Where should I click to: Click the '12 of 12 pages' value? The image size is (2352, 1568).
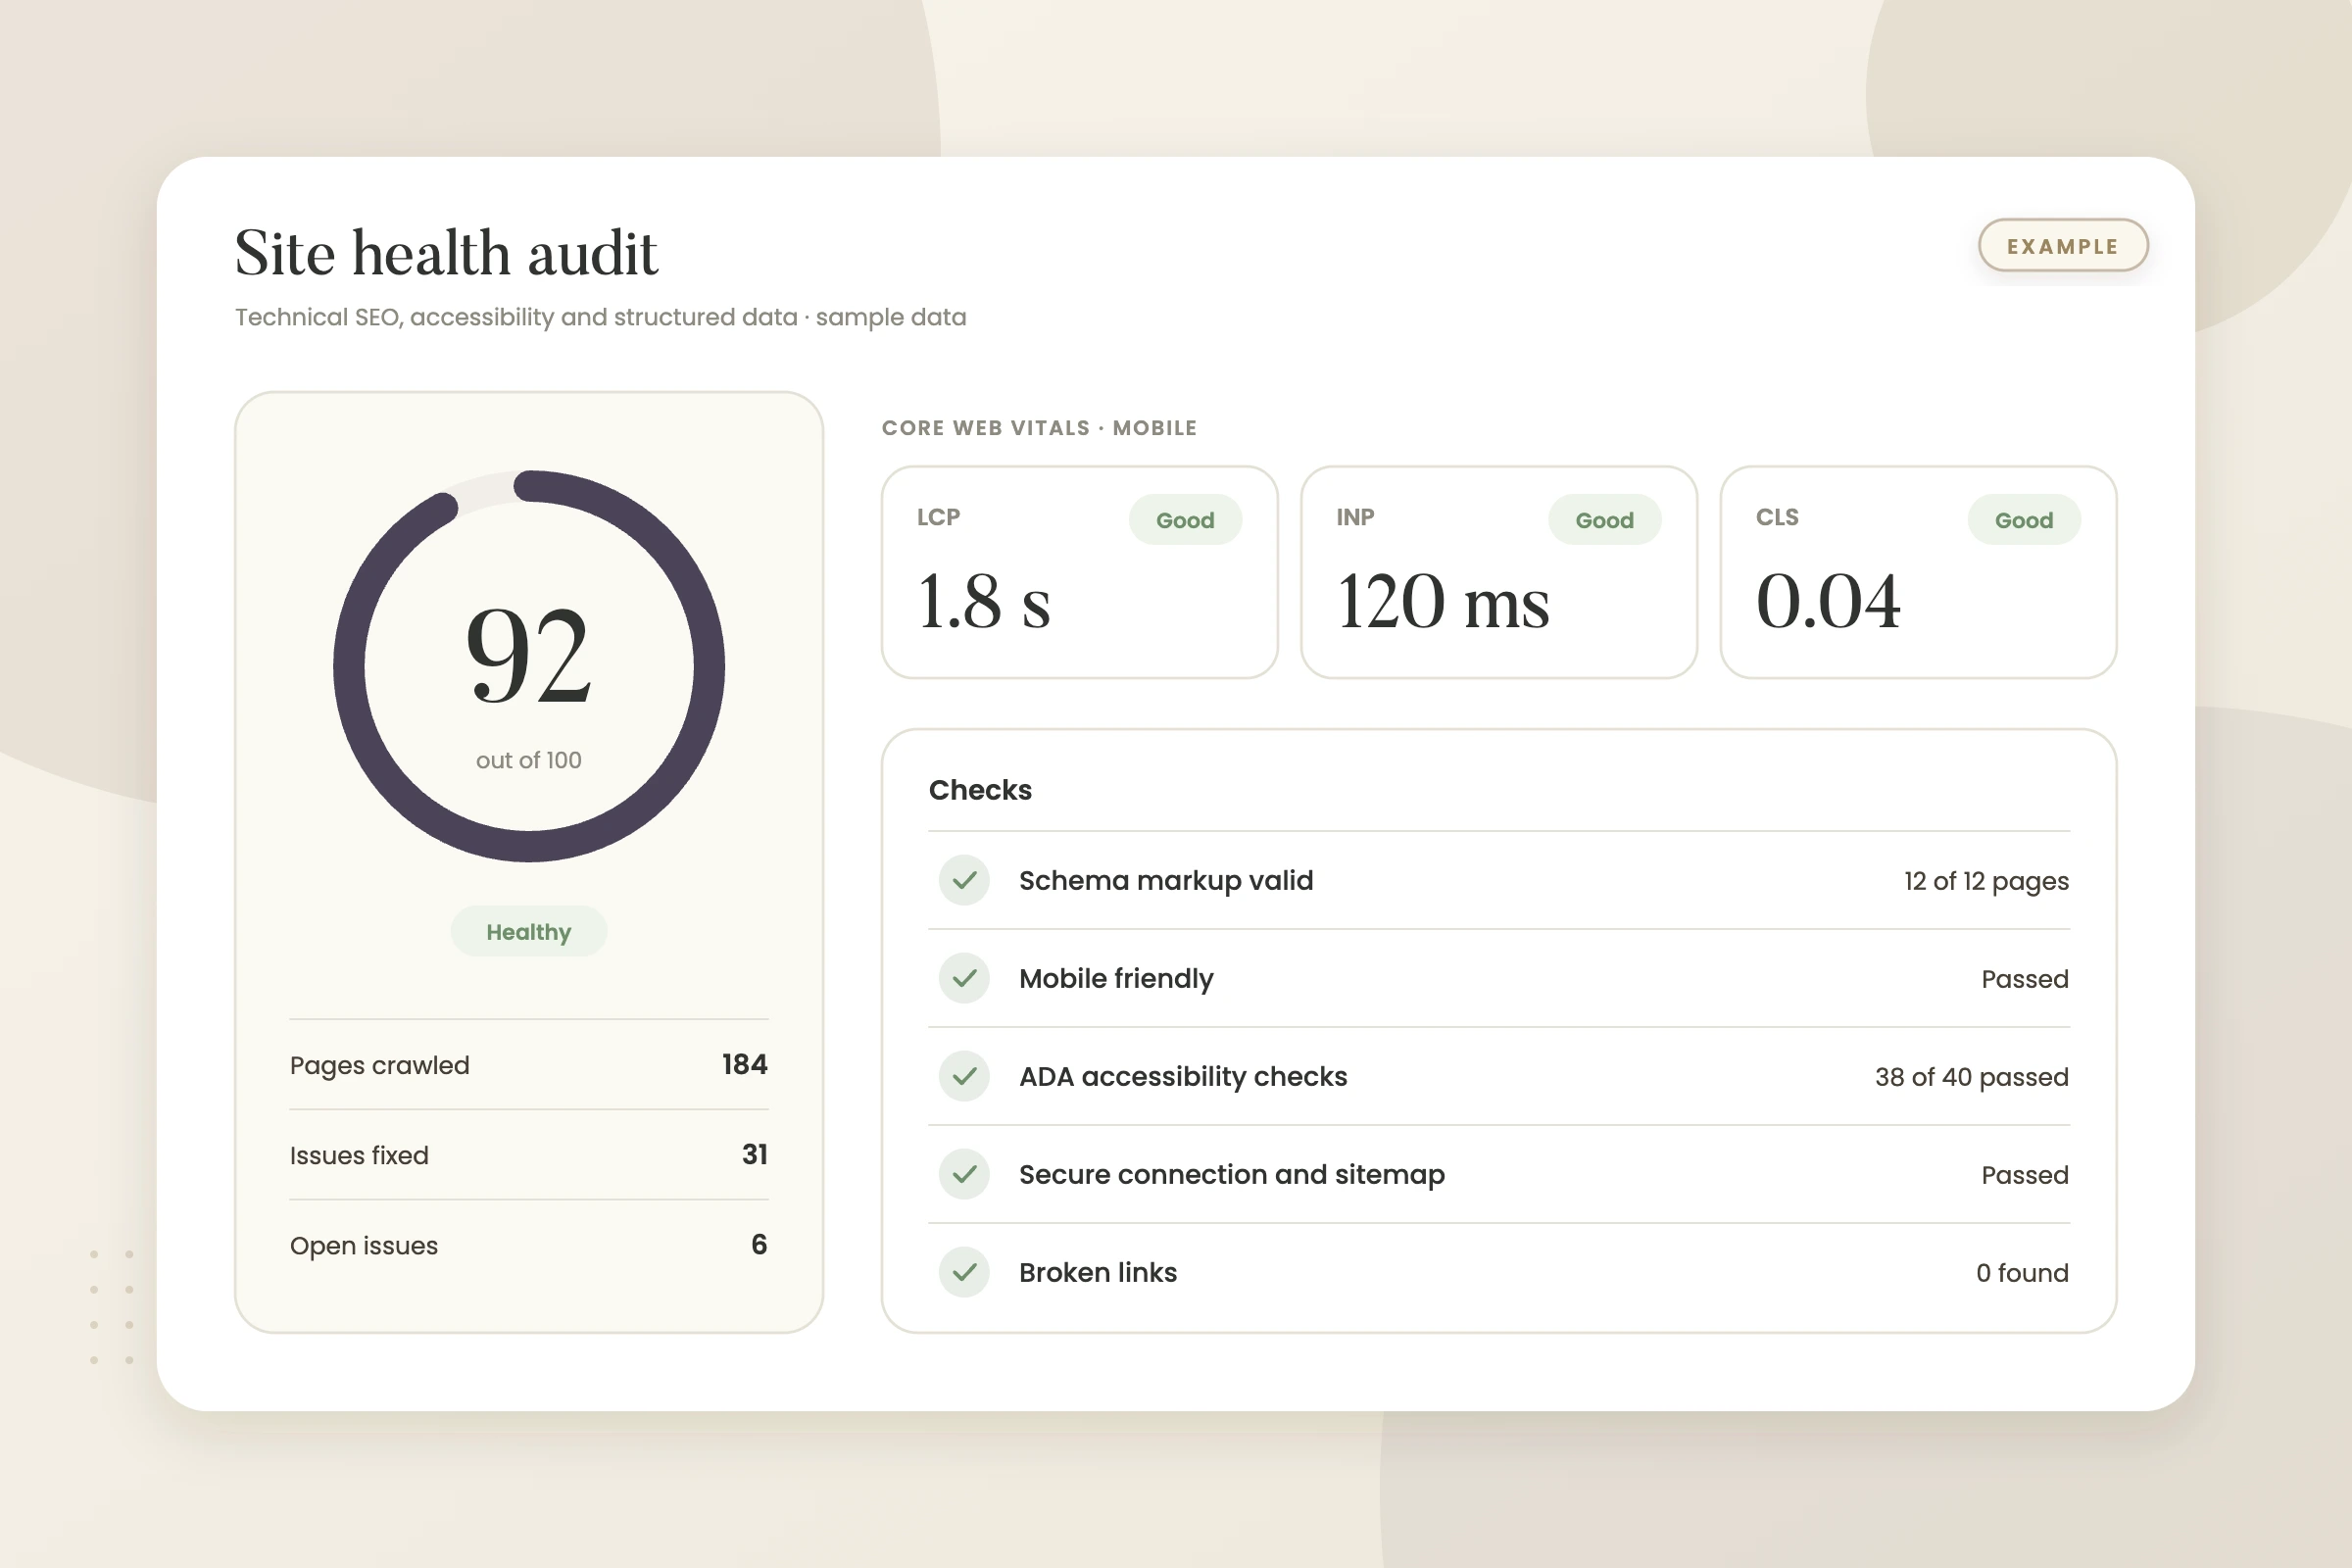(1986, 882)
